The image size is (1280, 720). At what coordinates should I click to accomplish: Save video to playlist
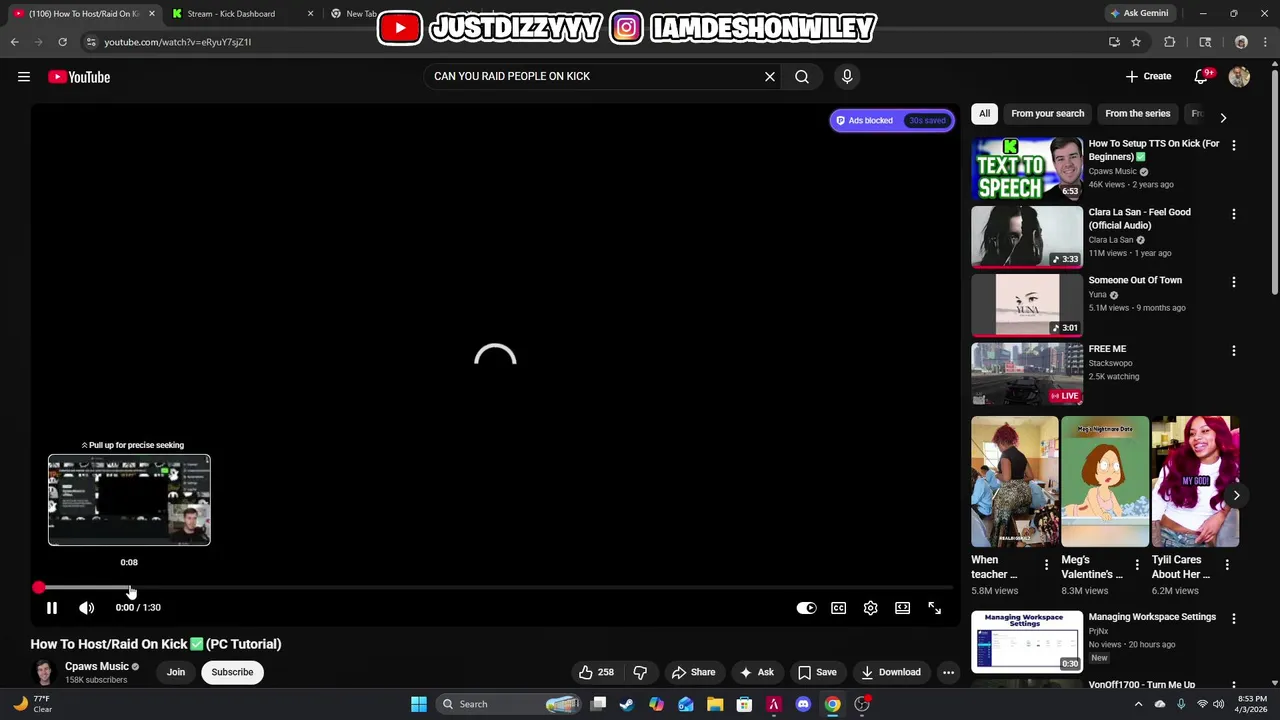(817, 672)
